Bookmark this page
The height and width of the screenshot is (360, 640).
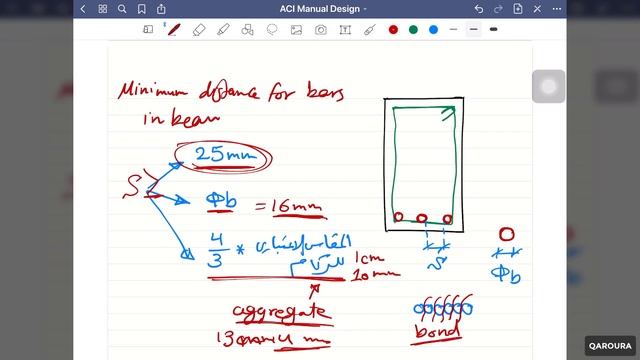(x=142, y=9)
